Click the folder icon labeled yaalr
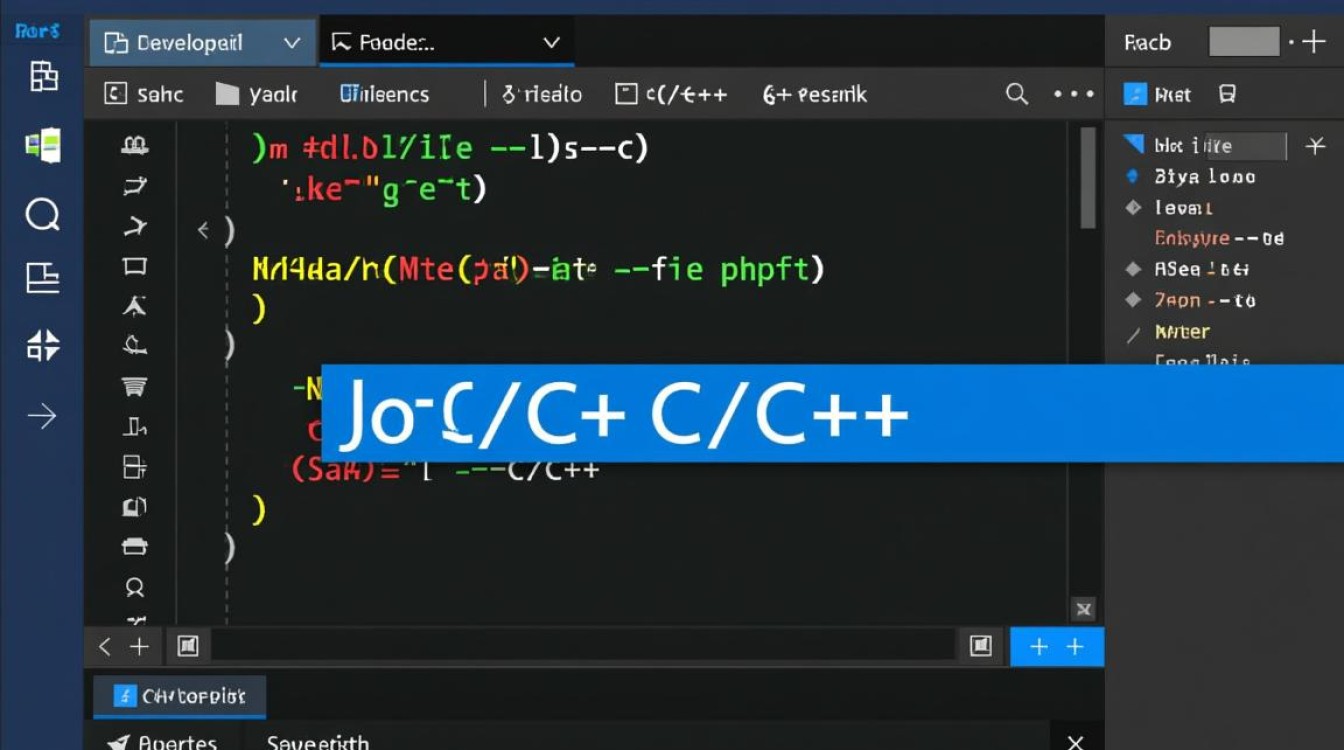Screen dimensions: 1344x750 tap(228, 95)
